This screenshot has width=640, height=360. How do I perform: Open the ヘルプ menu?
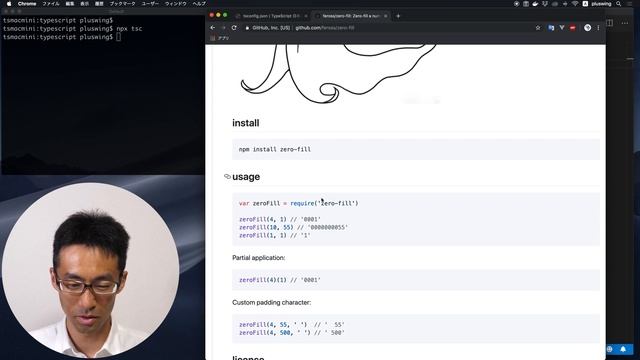199,4
